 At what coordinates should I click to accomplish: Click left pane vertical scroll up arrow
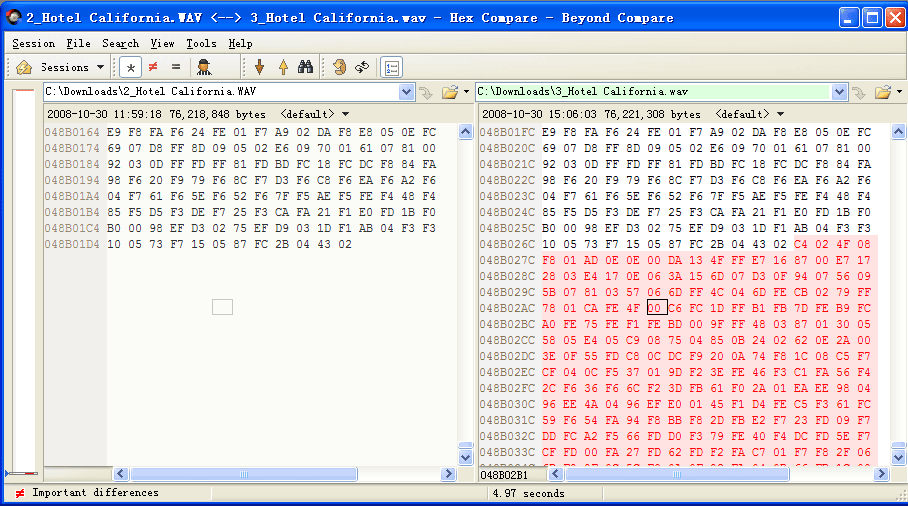tap(466, 132)
